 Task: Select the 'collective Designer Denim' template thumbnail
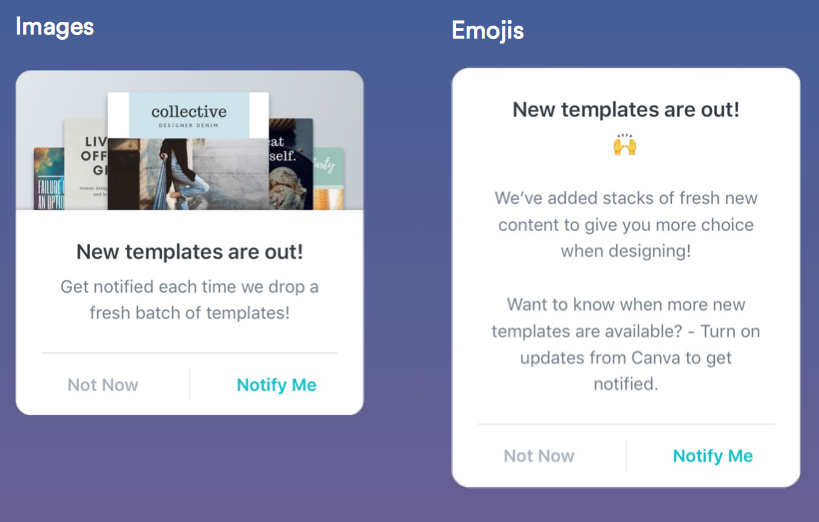[189, 113]
